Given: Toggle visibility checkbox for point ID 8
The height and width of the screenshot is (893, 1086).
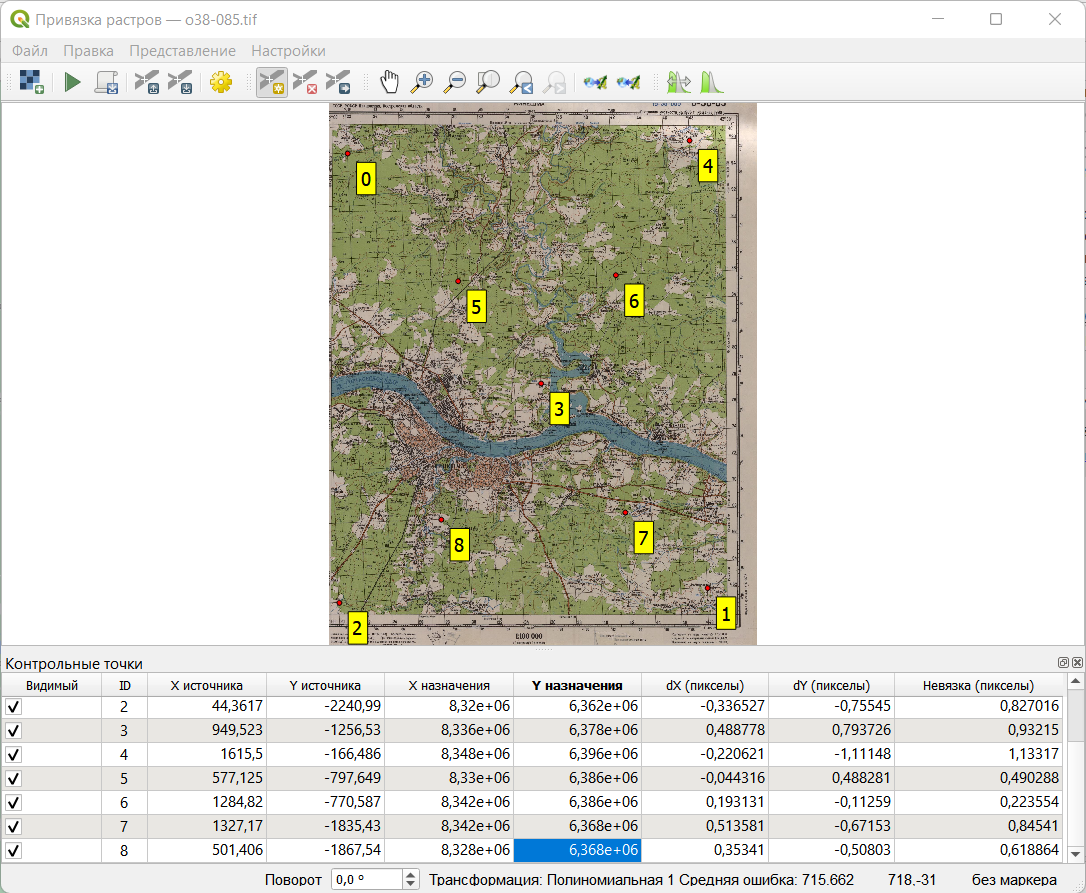Looking at the screenshot, I should click(14, 851).
